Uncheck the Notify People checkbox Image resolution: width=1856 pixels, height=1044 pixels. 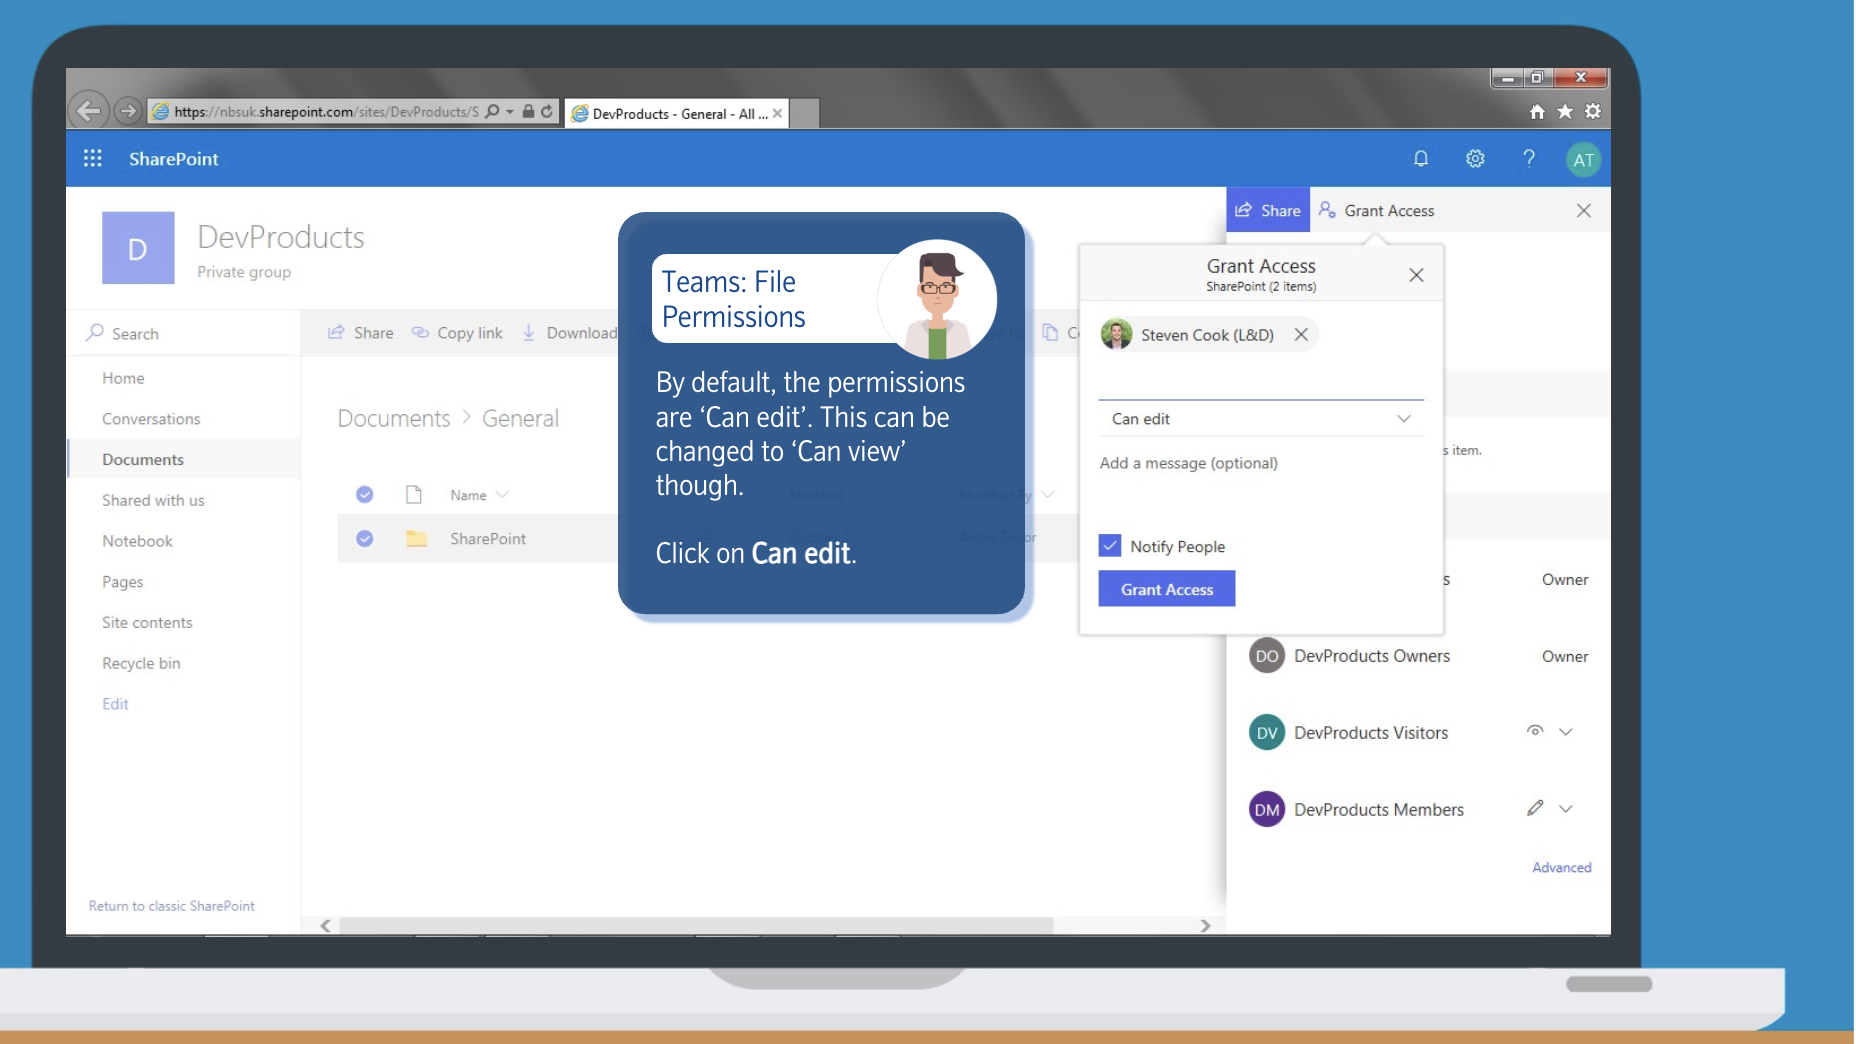click(x=1110, y=546)
